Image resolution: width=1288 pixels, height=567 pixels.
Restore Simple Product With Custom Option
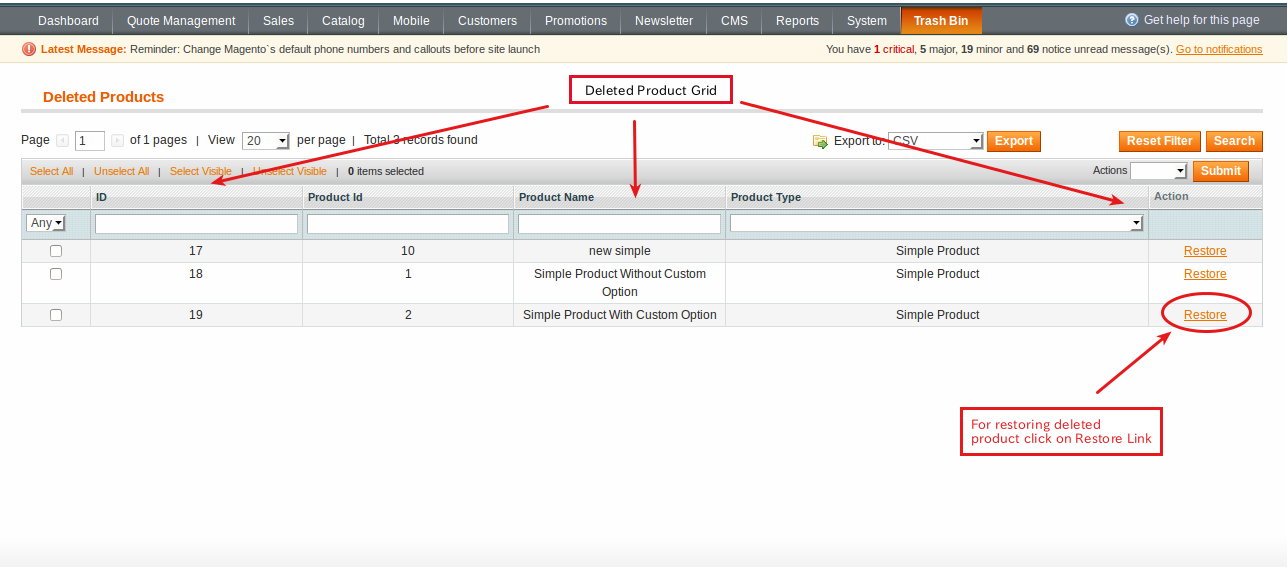click(x=1205, y=315)
